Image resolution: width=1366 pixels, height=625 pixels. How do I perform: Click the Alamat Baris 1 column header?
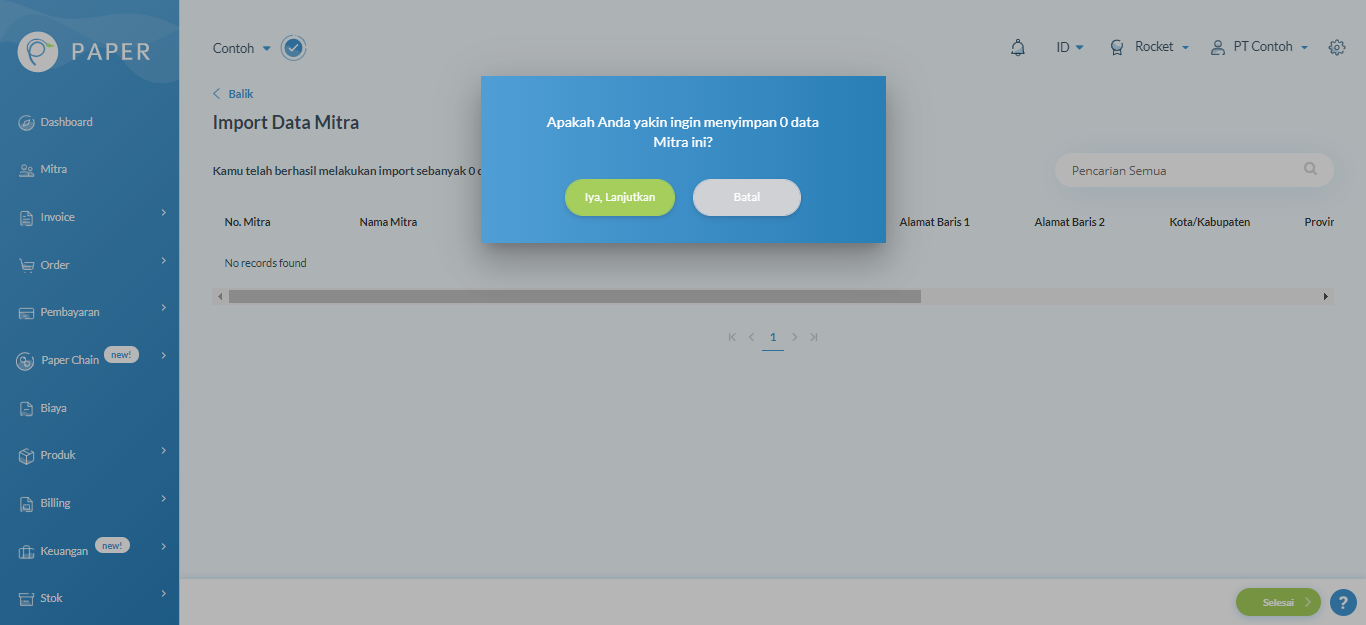935,222
